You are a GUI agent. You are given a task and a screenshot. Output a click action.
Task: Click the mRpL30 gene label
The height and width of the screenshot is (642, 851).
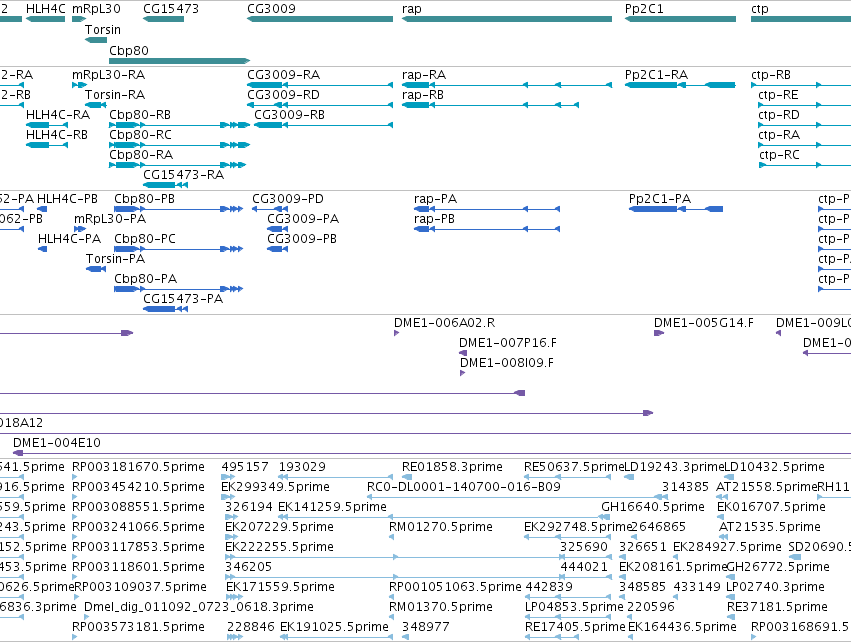[96, 9]
